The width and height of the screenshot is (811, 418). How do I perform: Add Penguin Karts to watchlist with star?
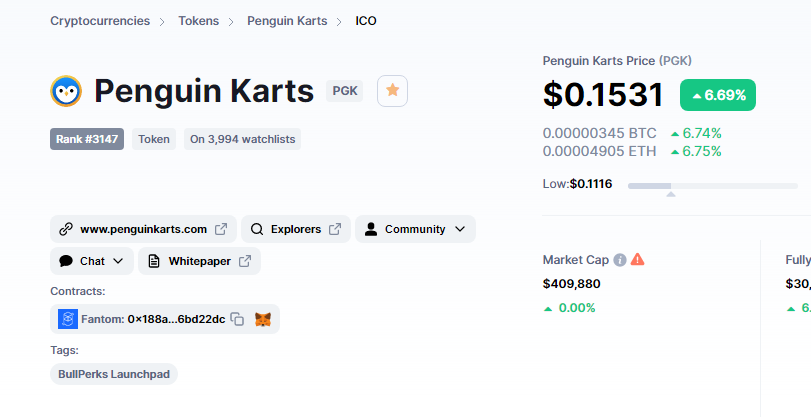(x=392, y=91)
